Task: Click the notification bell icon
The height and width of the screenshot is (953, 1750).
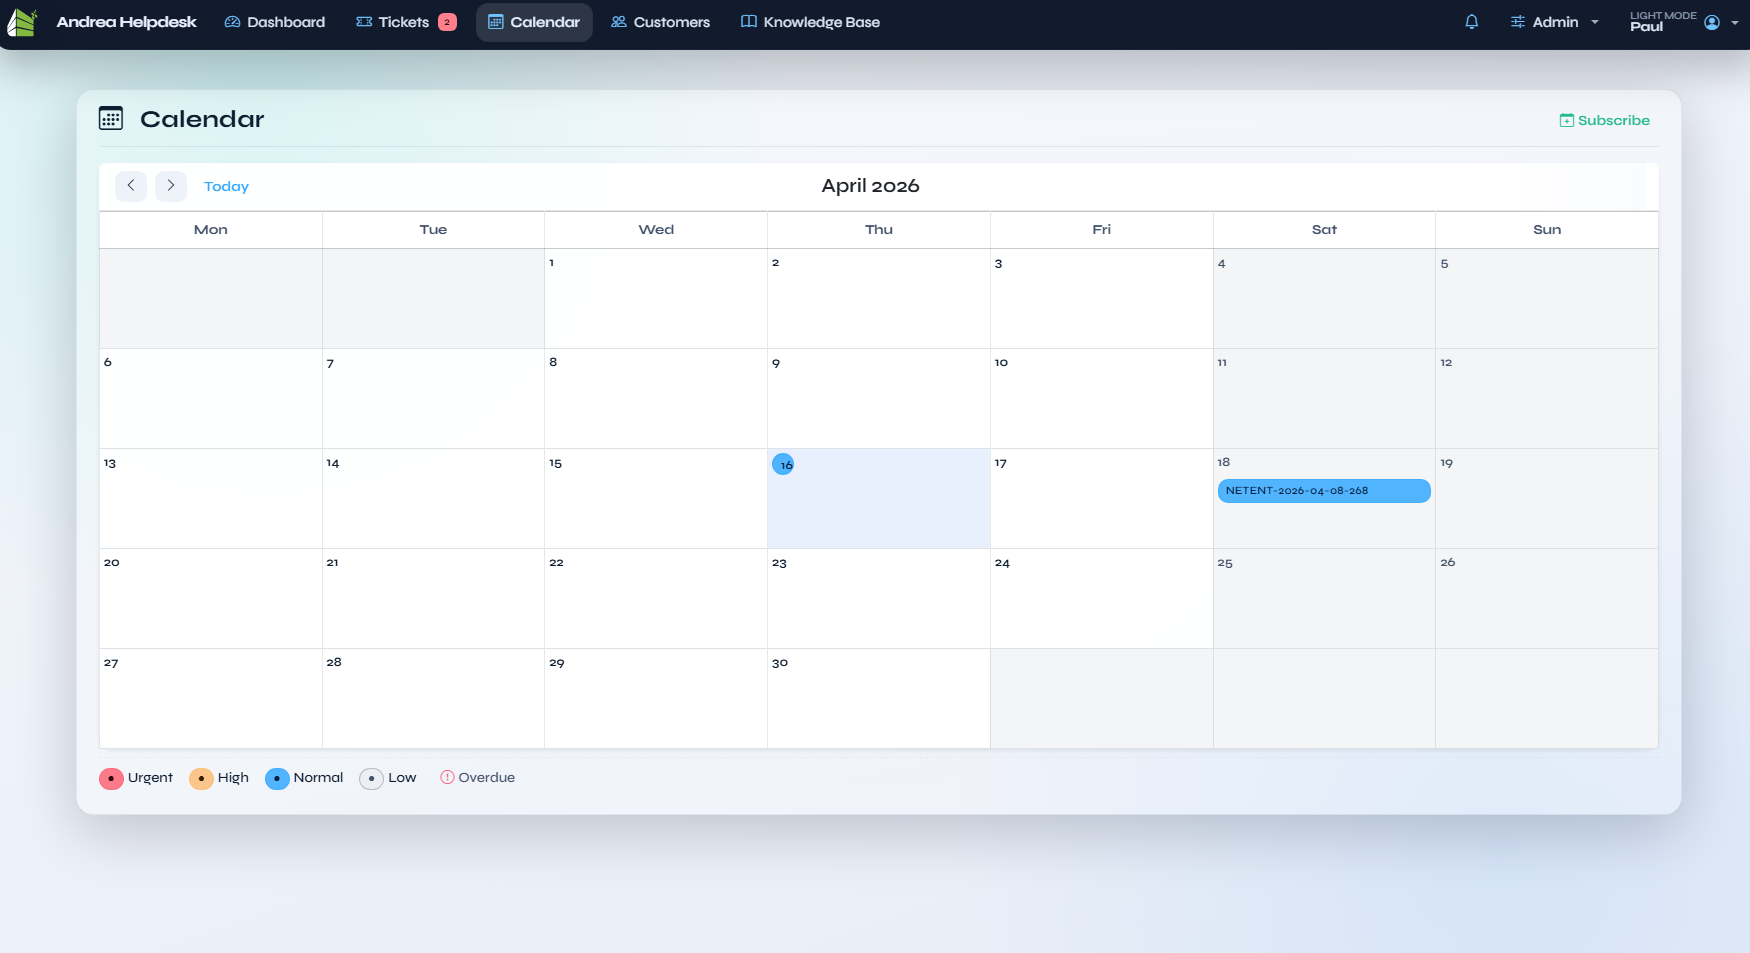Action: point(1470,21)
